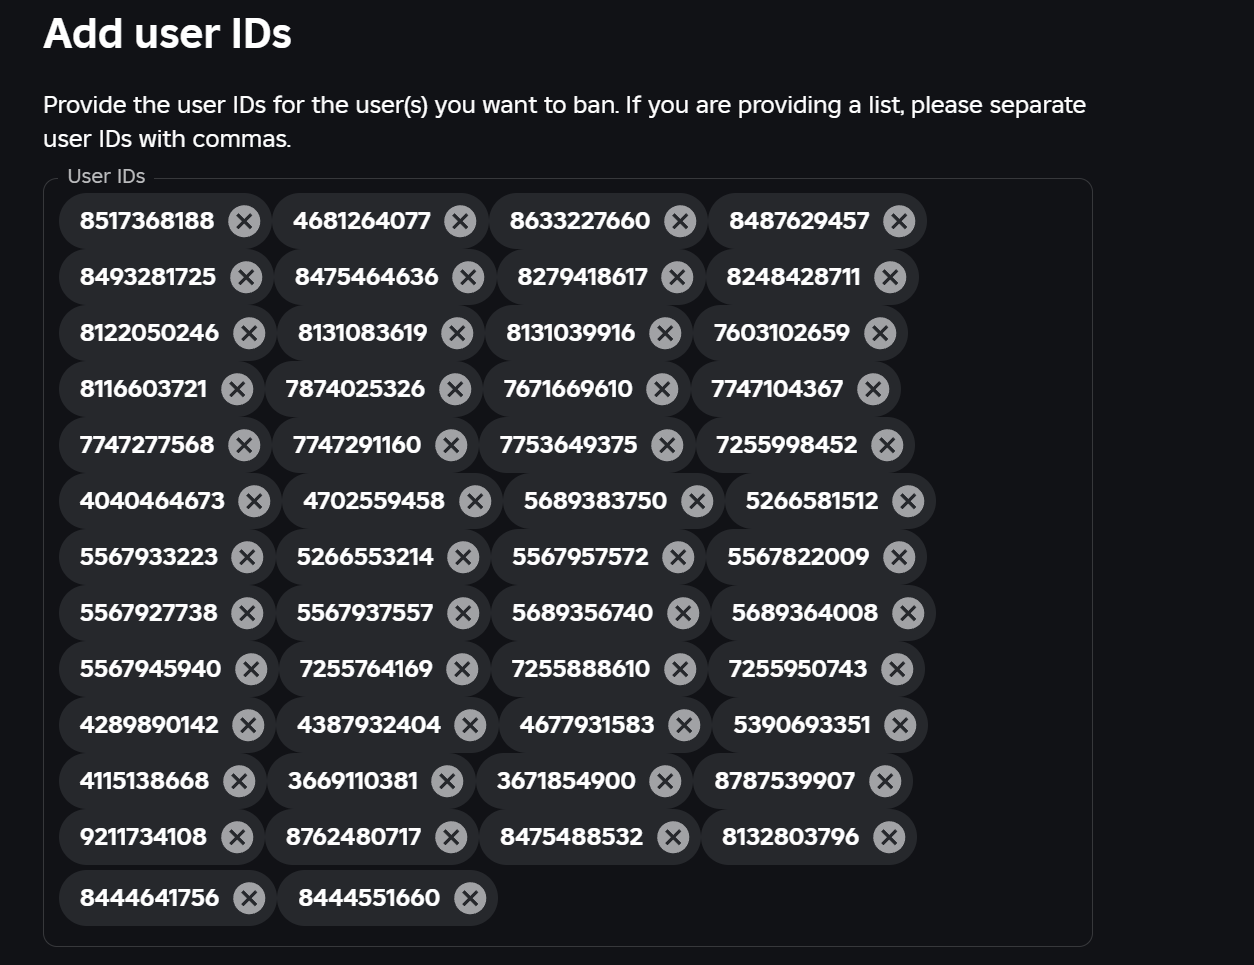Remove the 7255998452 ID tag
This screenshot has height=965, width=1254.
coord(887,445)
